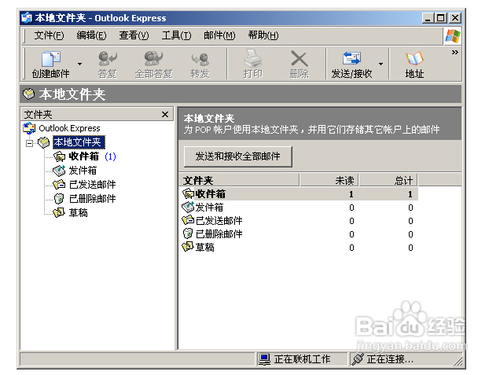Minimize the Outlook Express window
This screenshot has height=375, width=500.
(428, 18)
